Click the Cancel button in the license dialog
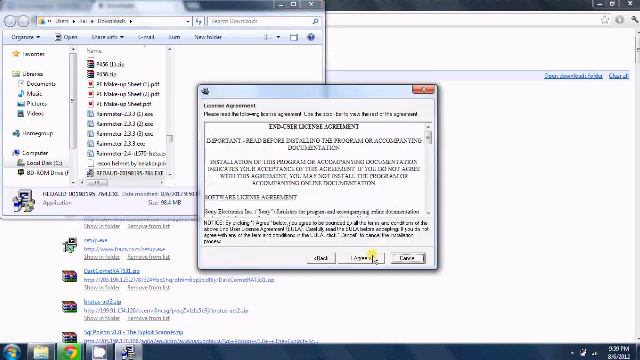Screen dimensions: 640x360 click(407, 258)
